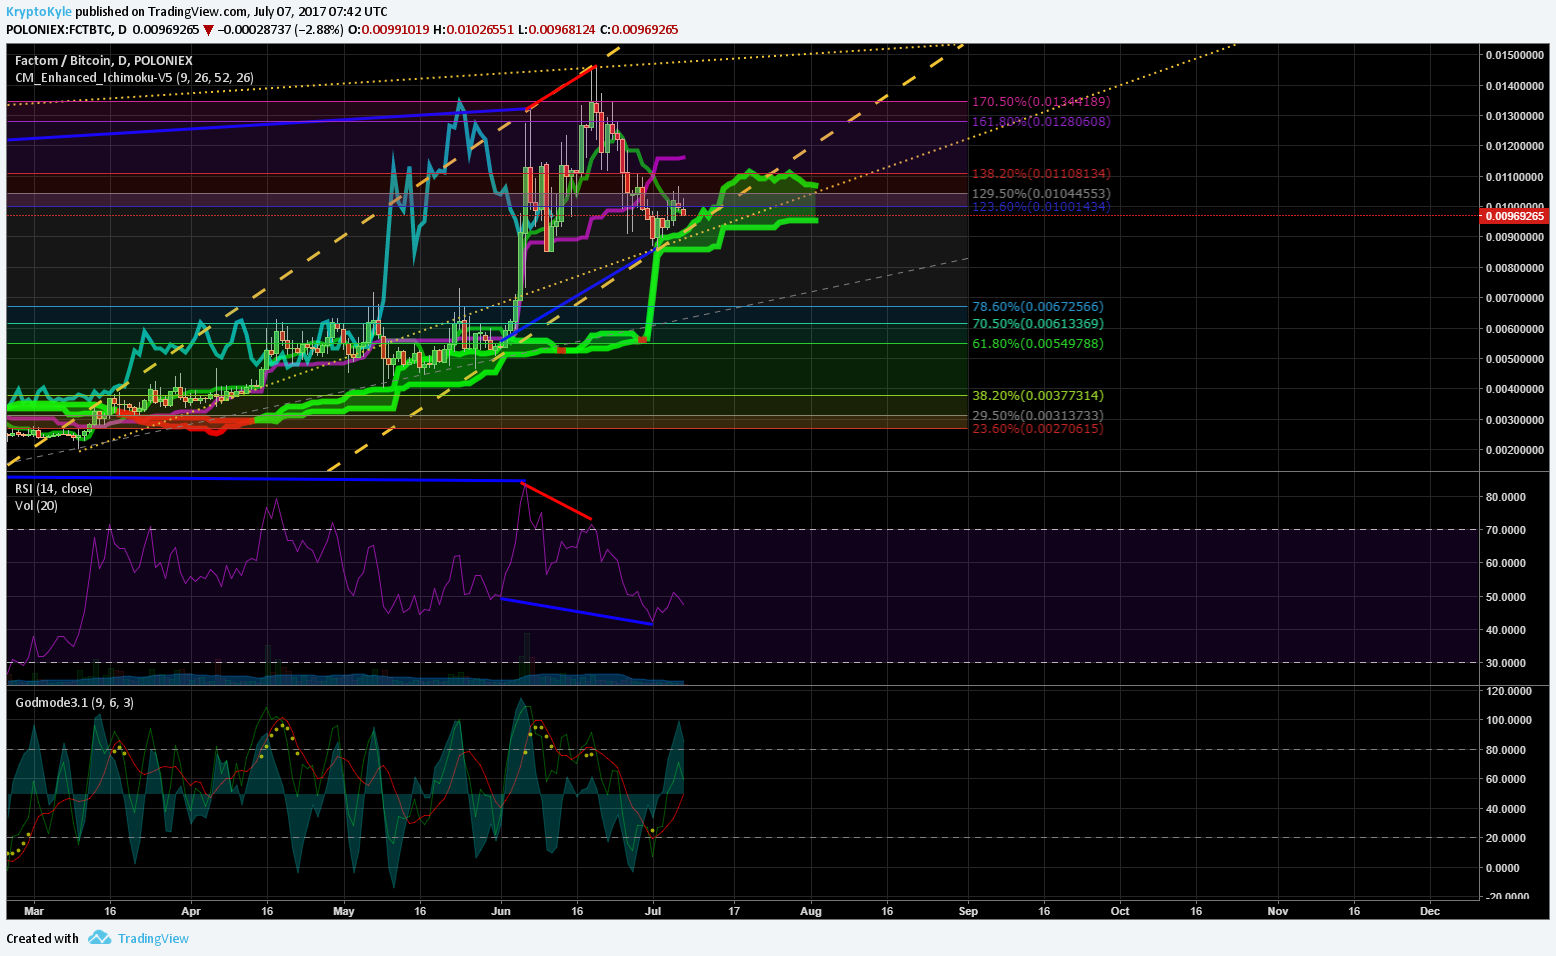This screenshot has height=956, width=1556.
Task: Click the 0.00700000 price axis label
Action: [x=1515, y=299]
